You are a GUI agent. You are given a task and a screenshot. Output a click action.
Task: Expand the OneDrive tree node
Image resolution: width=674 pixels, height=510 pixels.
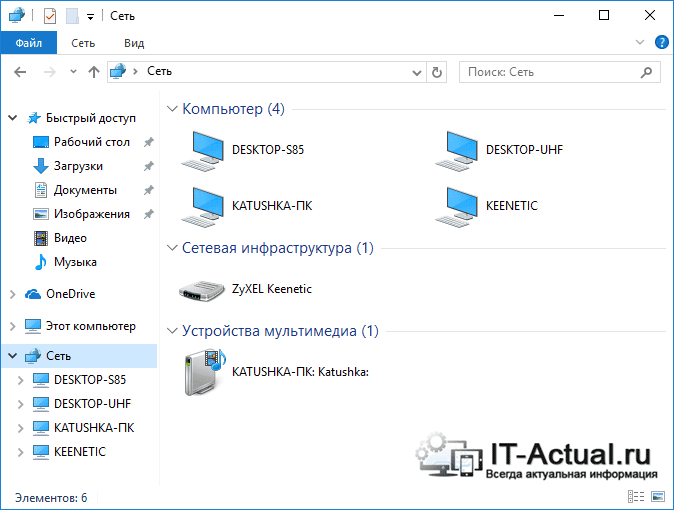click(12, 294)
